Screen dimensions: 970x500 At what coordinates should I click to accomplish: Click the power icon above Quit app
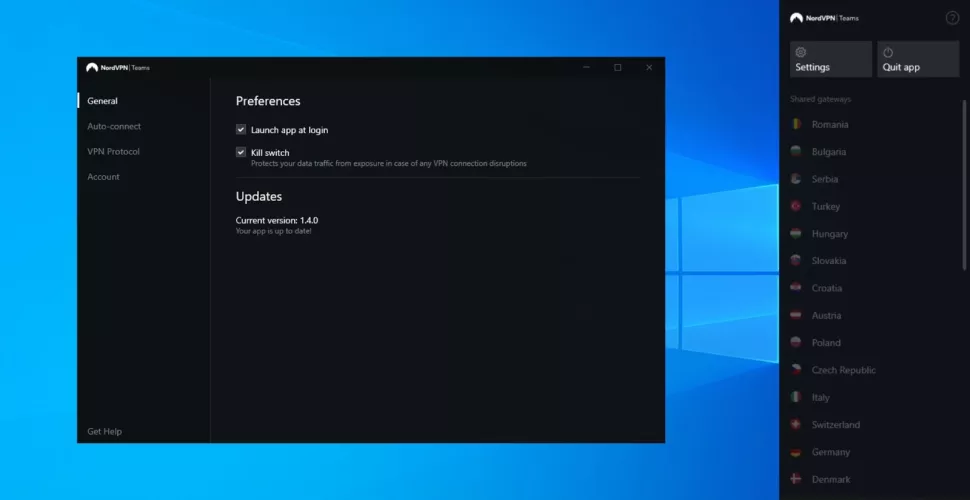888,53
